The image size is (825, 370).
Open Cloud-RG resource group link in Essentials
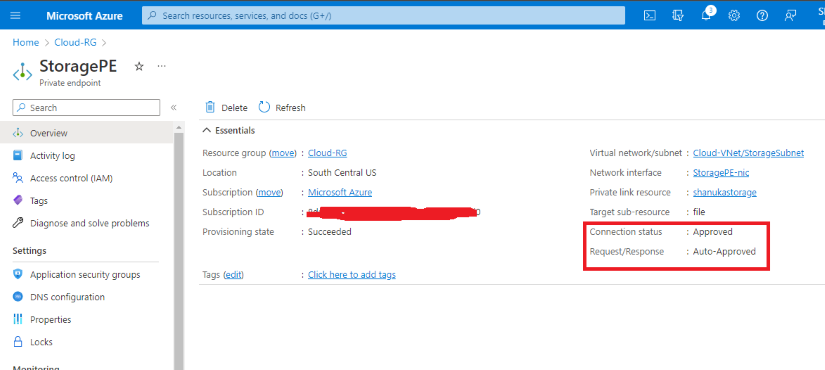(327, 153)
